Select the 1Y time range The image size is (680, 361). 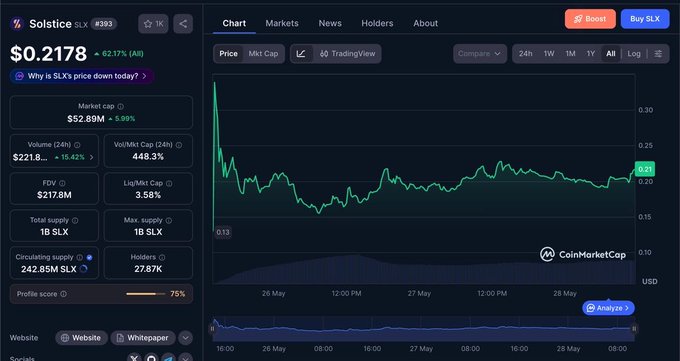[591, 54]
